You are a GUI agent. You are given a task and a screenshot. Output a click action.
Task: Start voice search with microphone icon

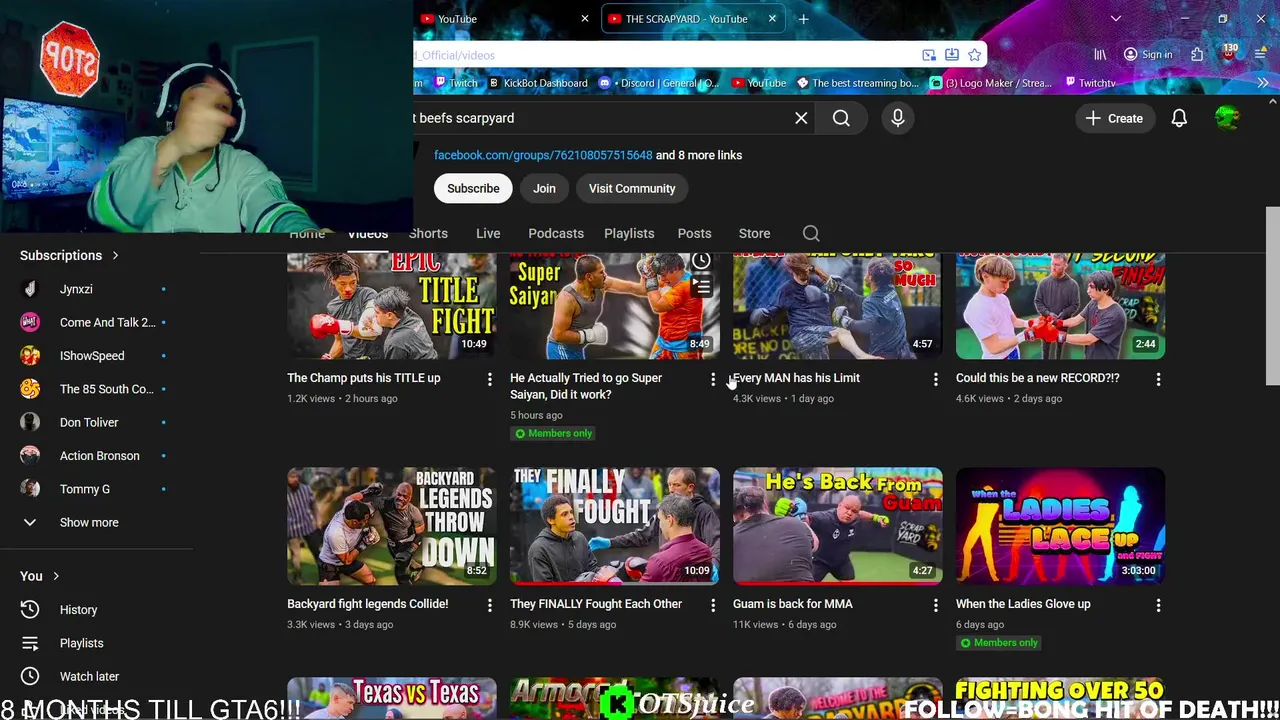897,118
